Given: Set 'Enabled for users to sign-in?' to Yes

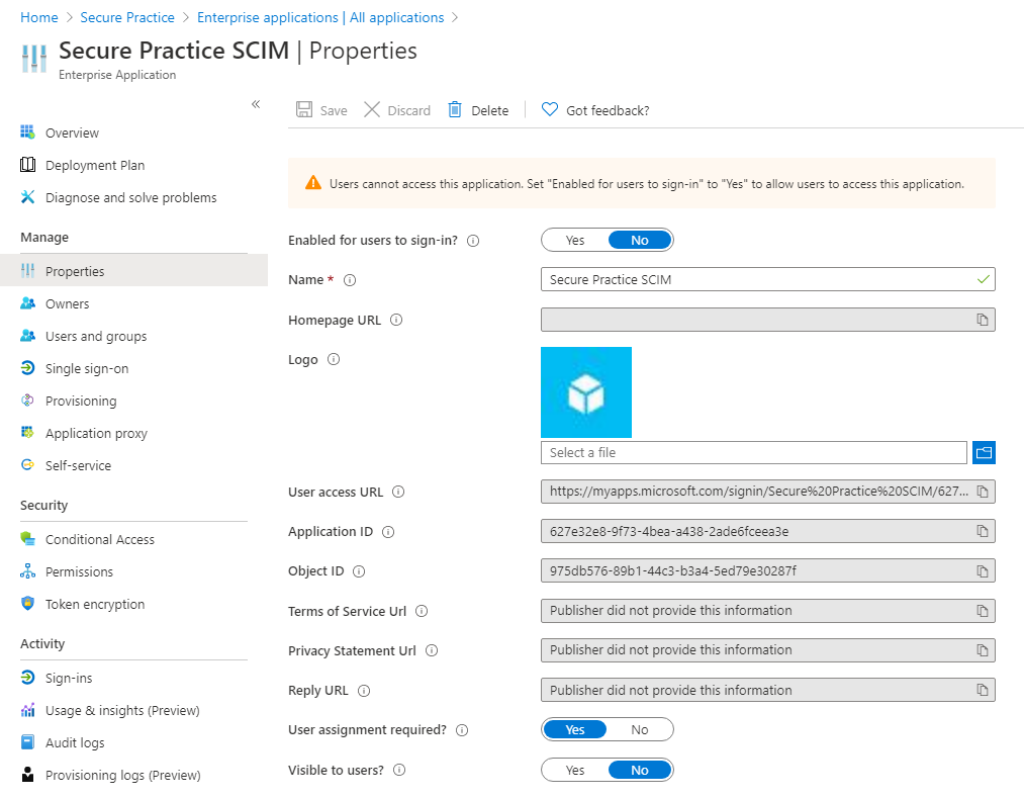Looking at the screenshot, I should [x=575, y=239].
